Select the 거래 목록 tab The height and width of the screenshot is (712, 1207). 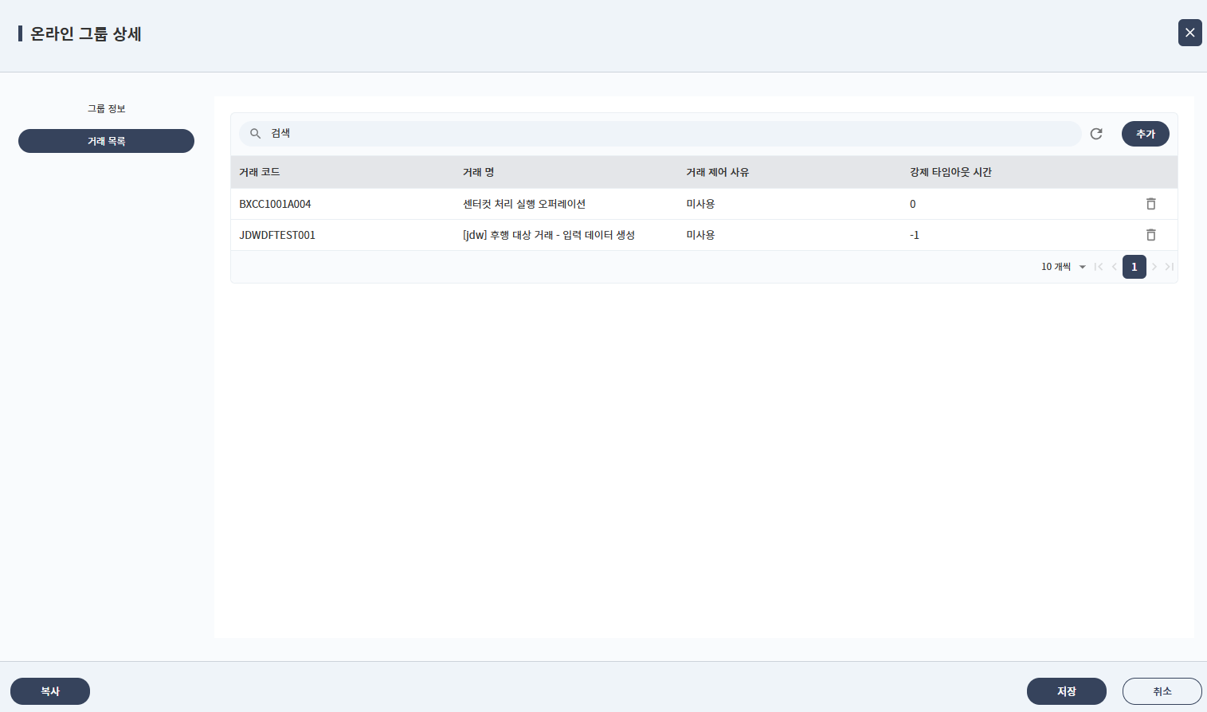pyautogui.click(x=106, y=141)
